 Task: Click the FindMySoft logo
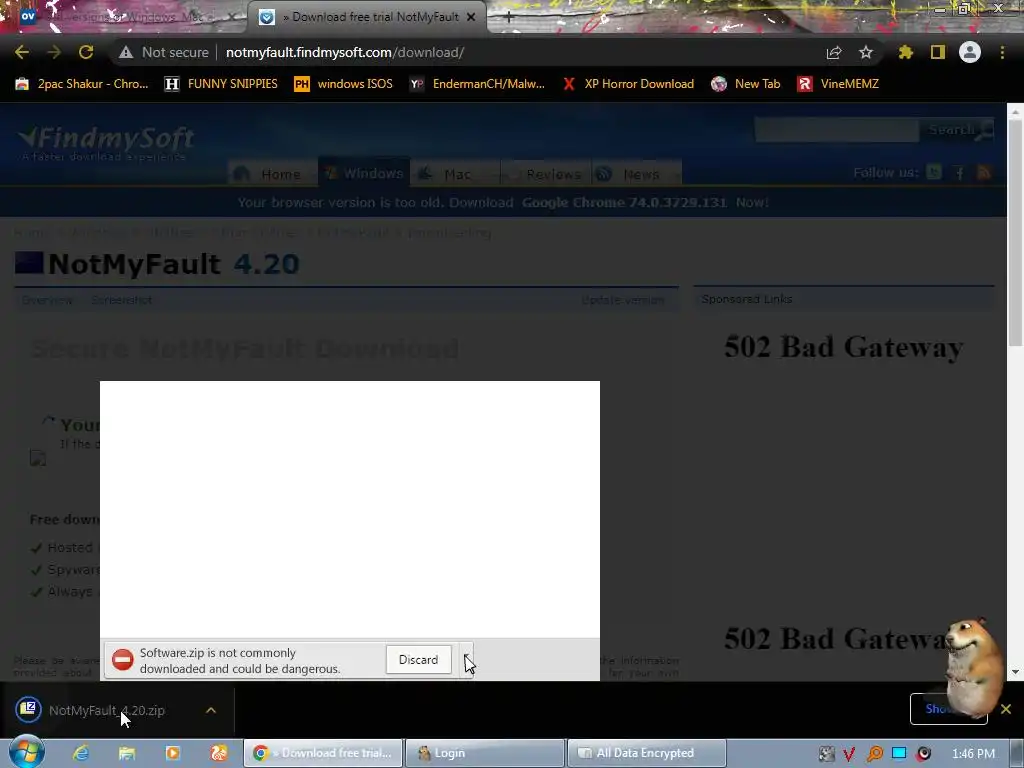tap(106, 142)
